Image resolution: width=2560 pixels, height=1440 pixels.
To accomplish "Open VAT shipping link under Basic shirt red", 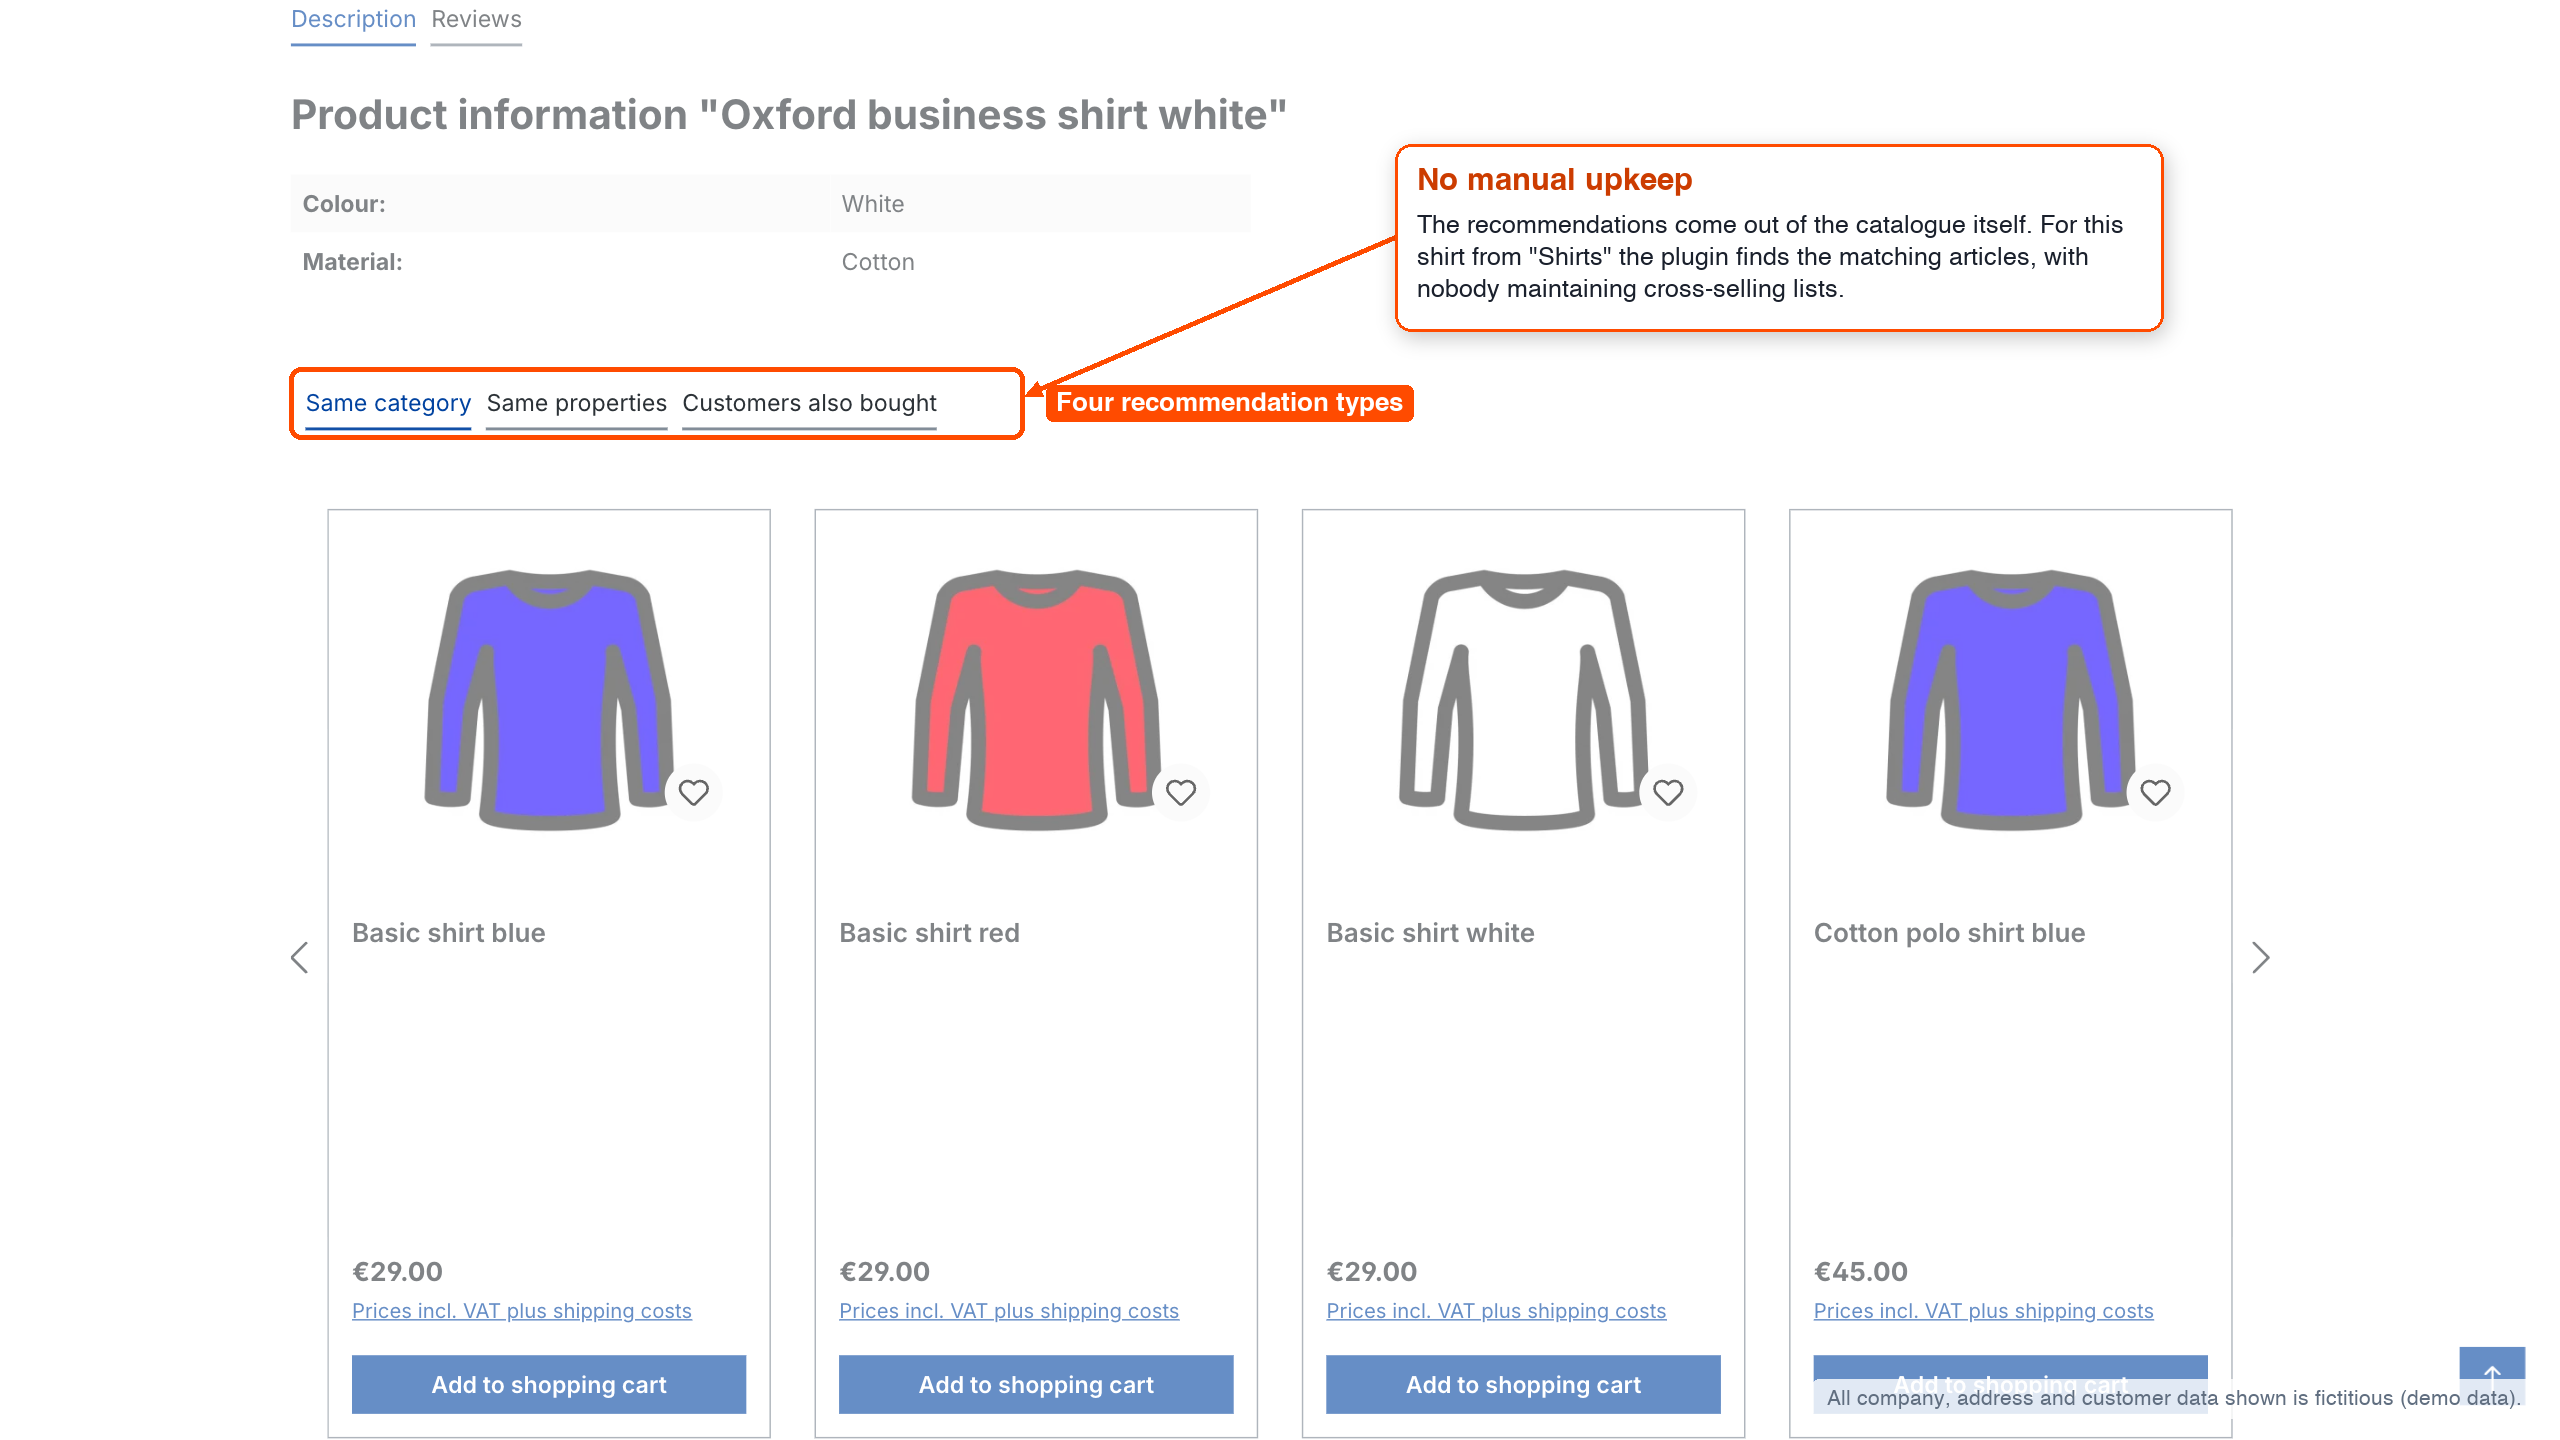I will click(x=1009, y=1310).
